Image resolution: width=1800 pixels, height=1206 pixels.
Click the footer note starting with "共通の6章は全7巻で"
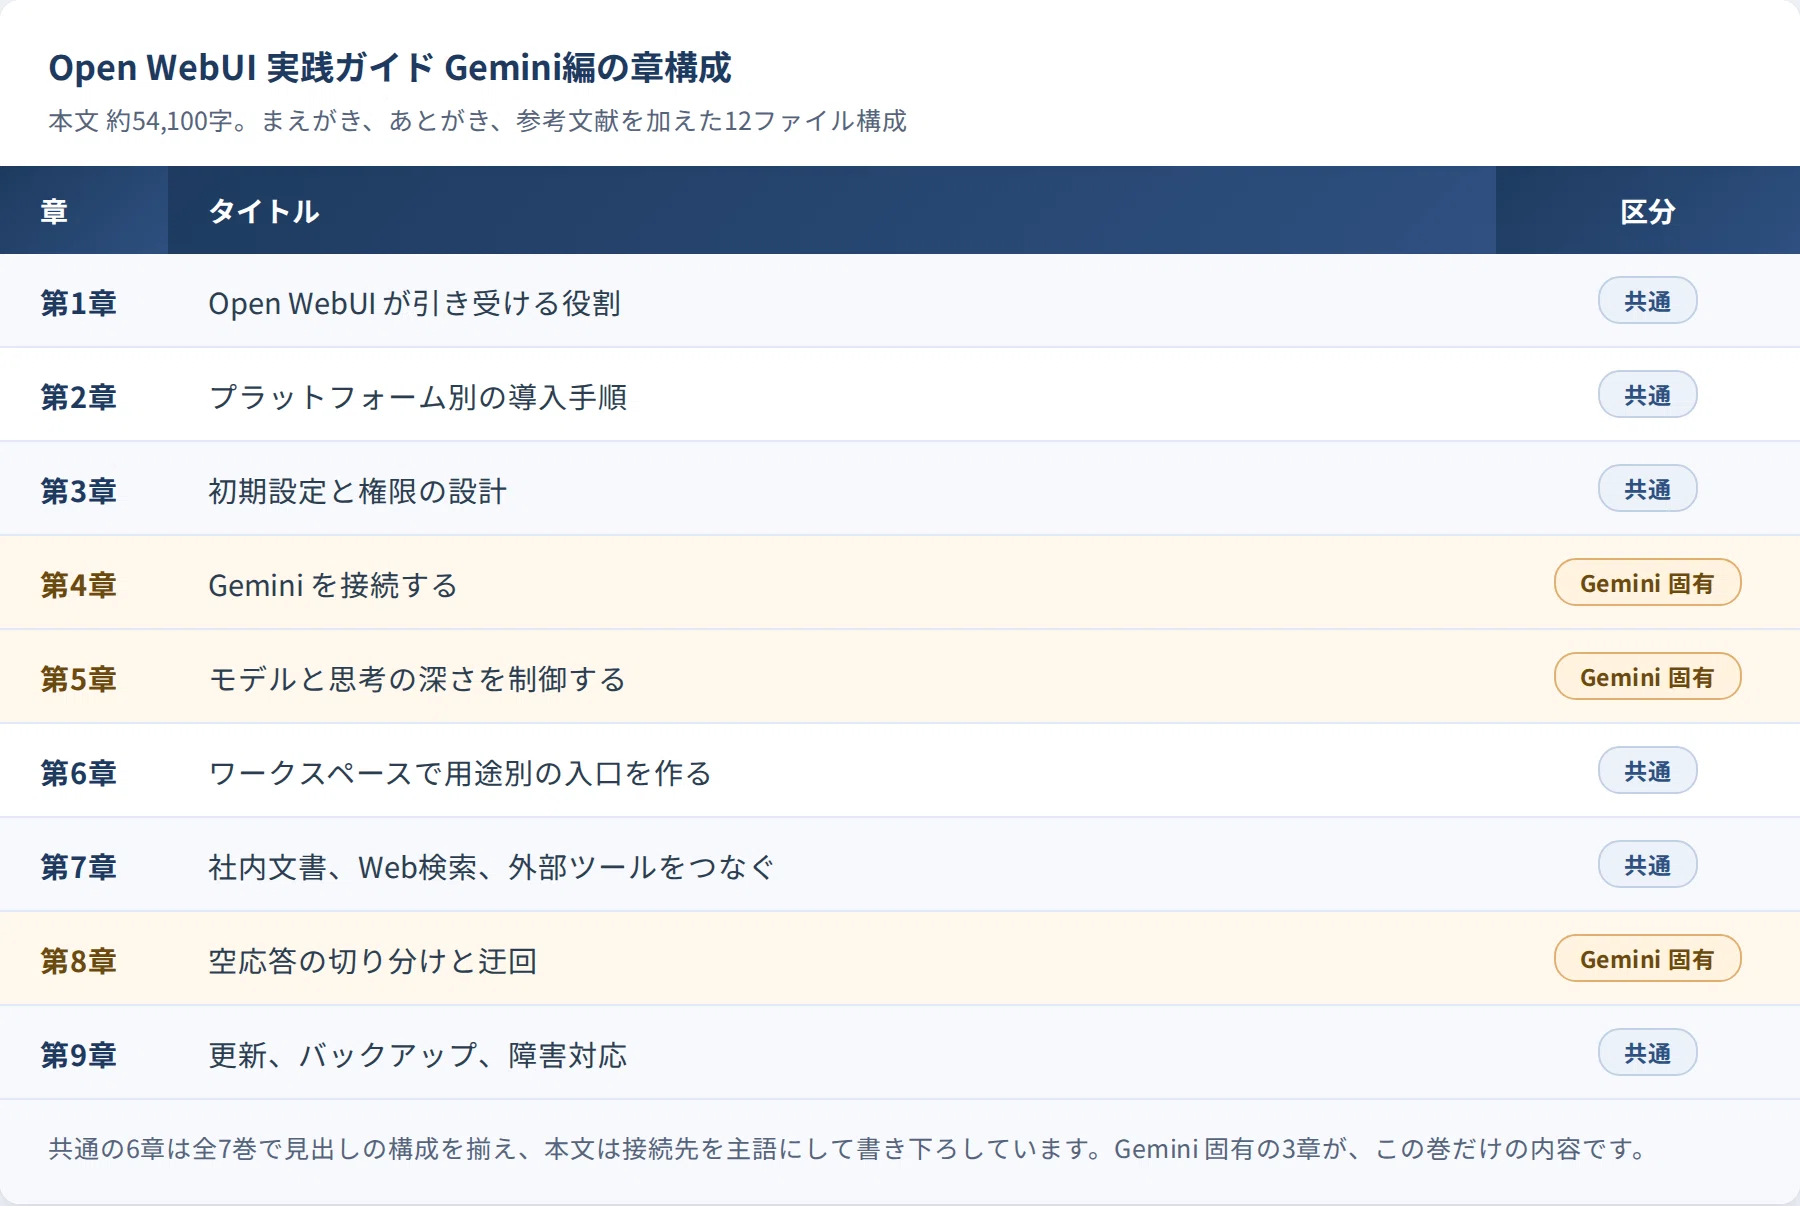(x=850, y=1149)
